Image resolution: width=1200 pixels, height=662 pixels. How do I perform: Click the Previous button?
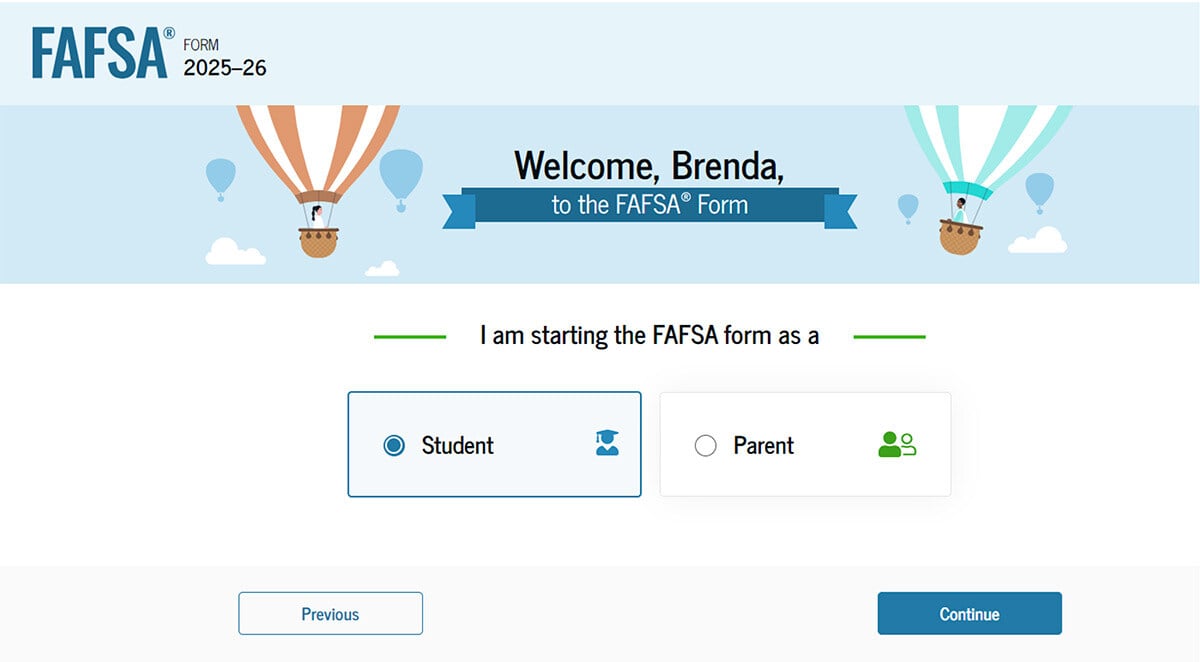[x=330, y=613]
